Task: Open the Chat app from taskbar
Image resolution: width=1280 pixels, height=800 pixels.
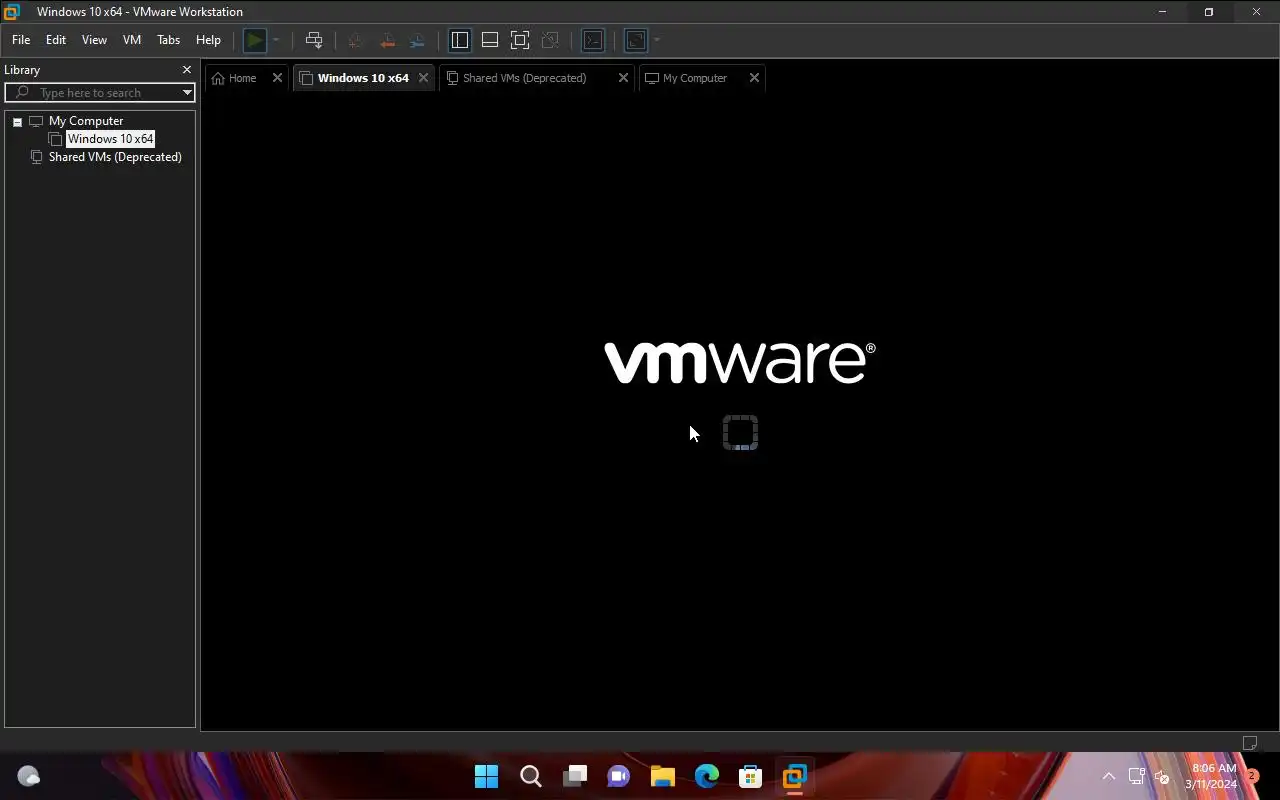Action: [619, 777]
